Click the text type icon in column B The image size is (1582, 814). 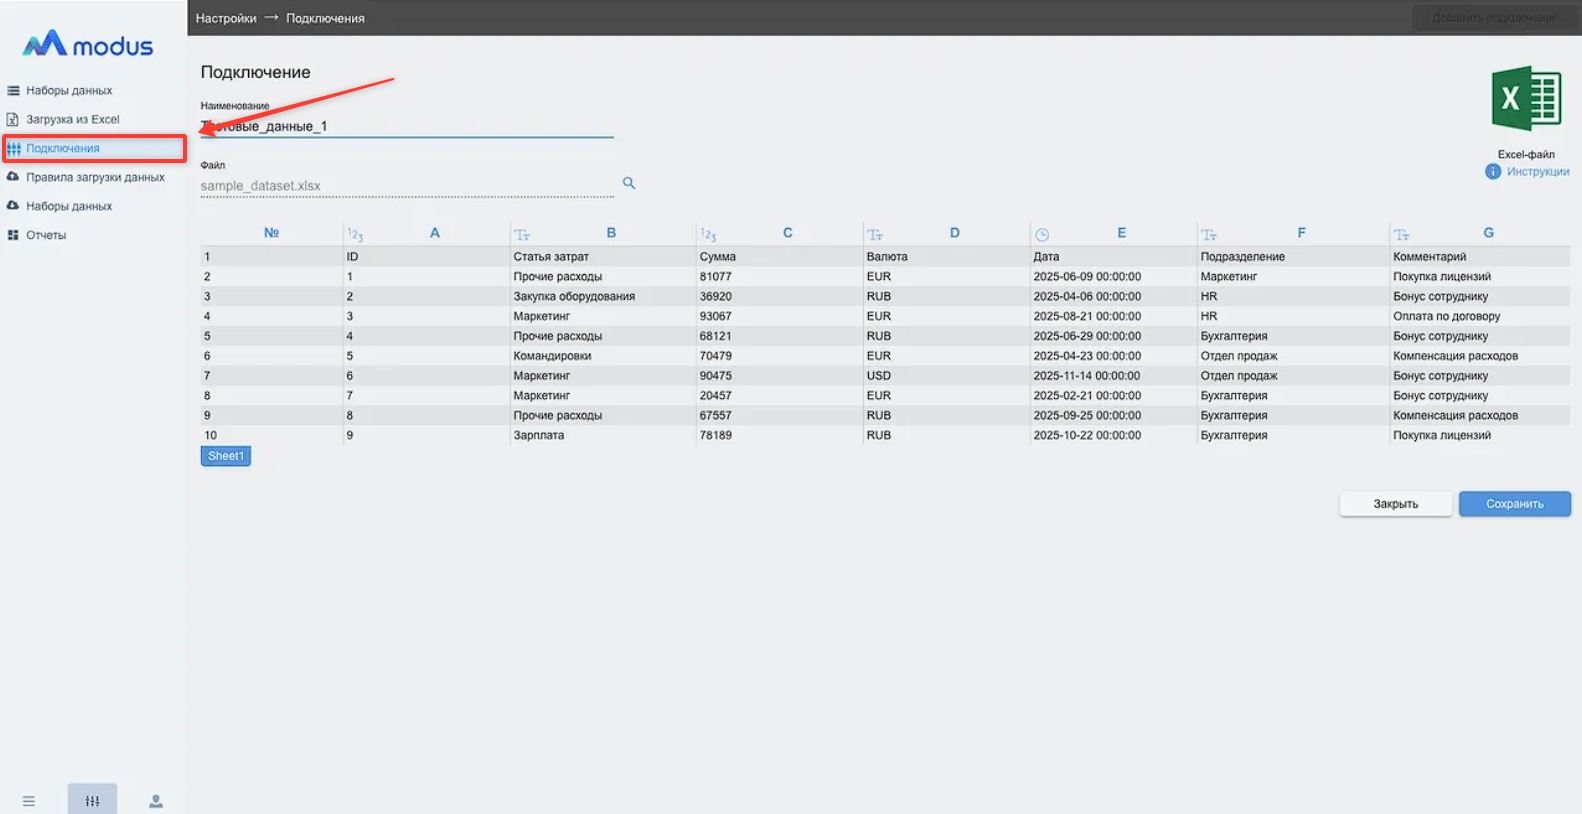point(522,235)
